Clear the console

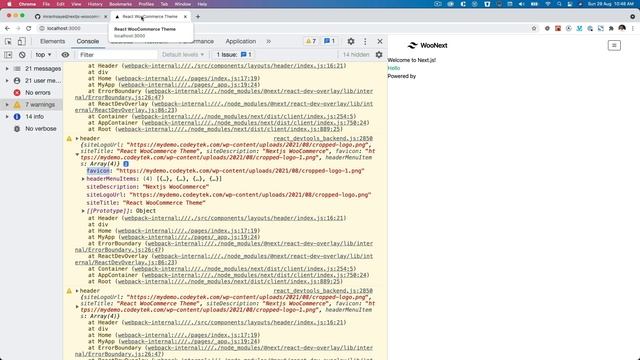22,55
